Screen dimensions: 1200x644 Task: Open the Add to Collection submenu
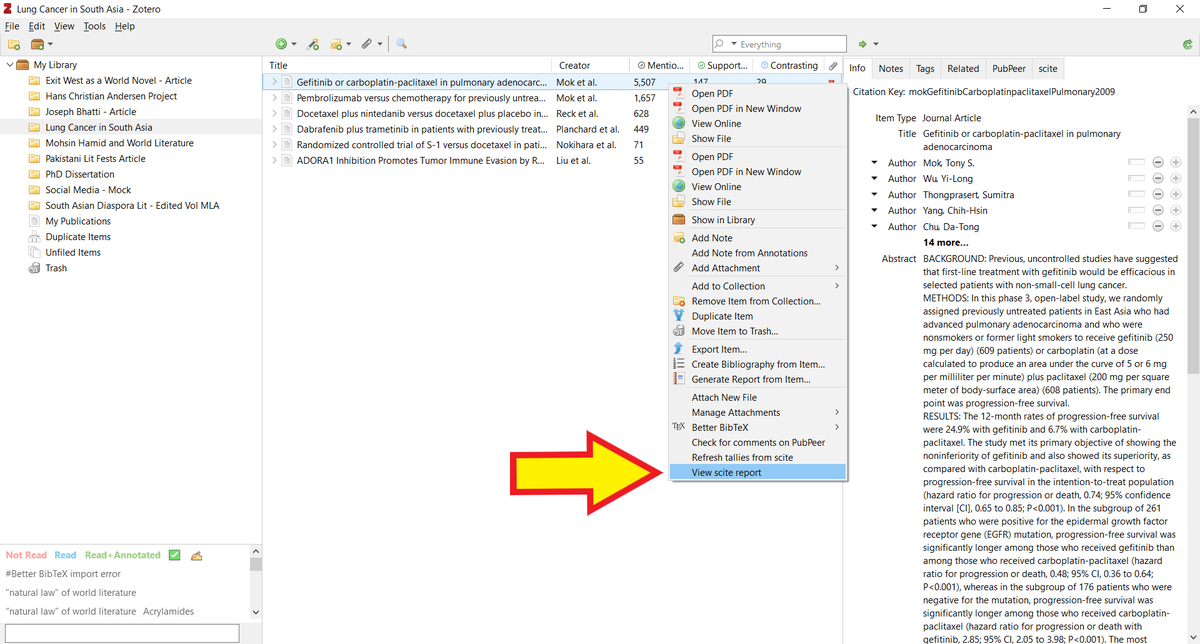click(x=757, y=286)
